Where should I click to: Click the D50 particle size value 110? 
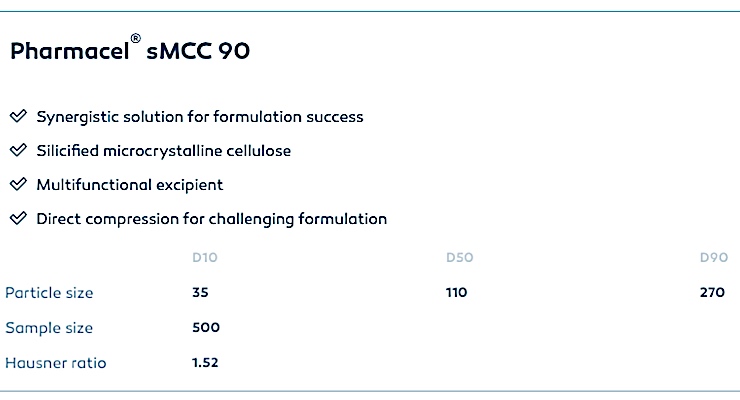pyautogui.click(x=456, y=293)
